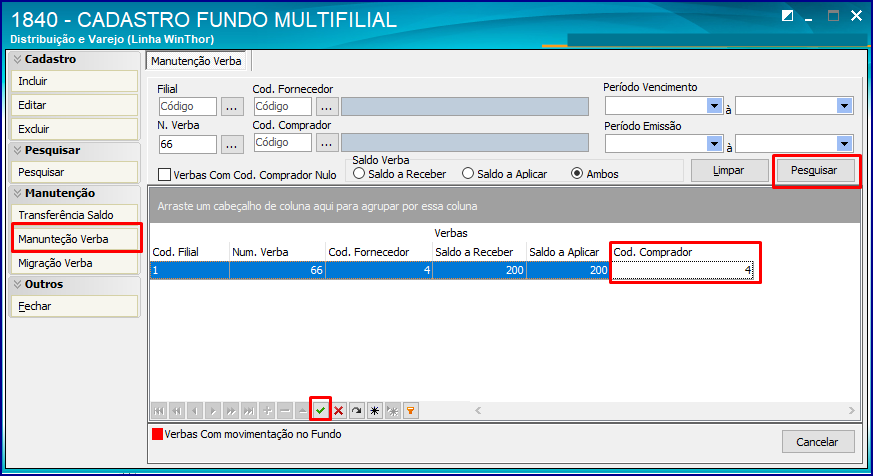Select Num. Verba cell showing 66

click(277, 271)
